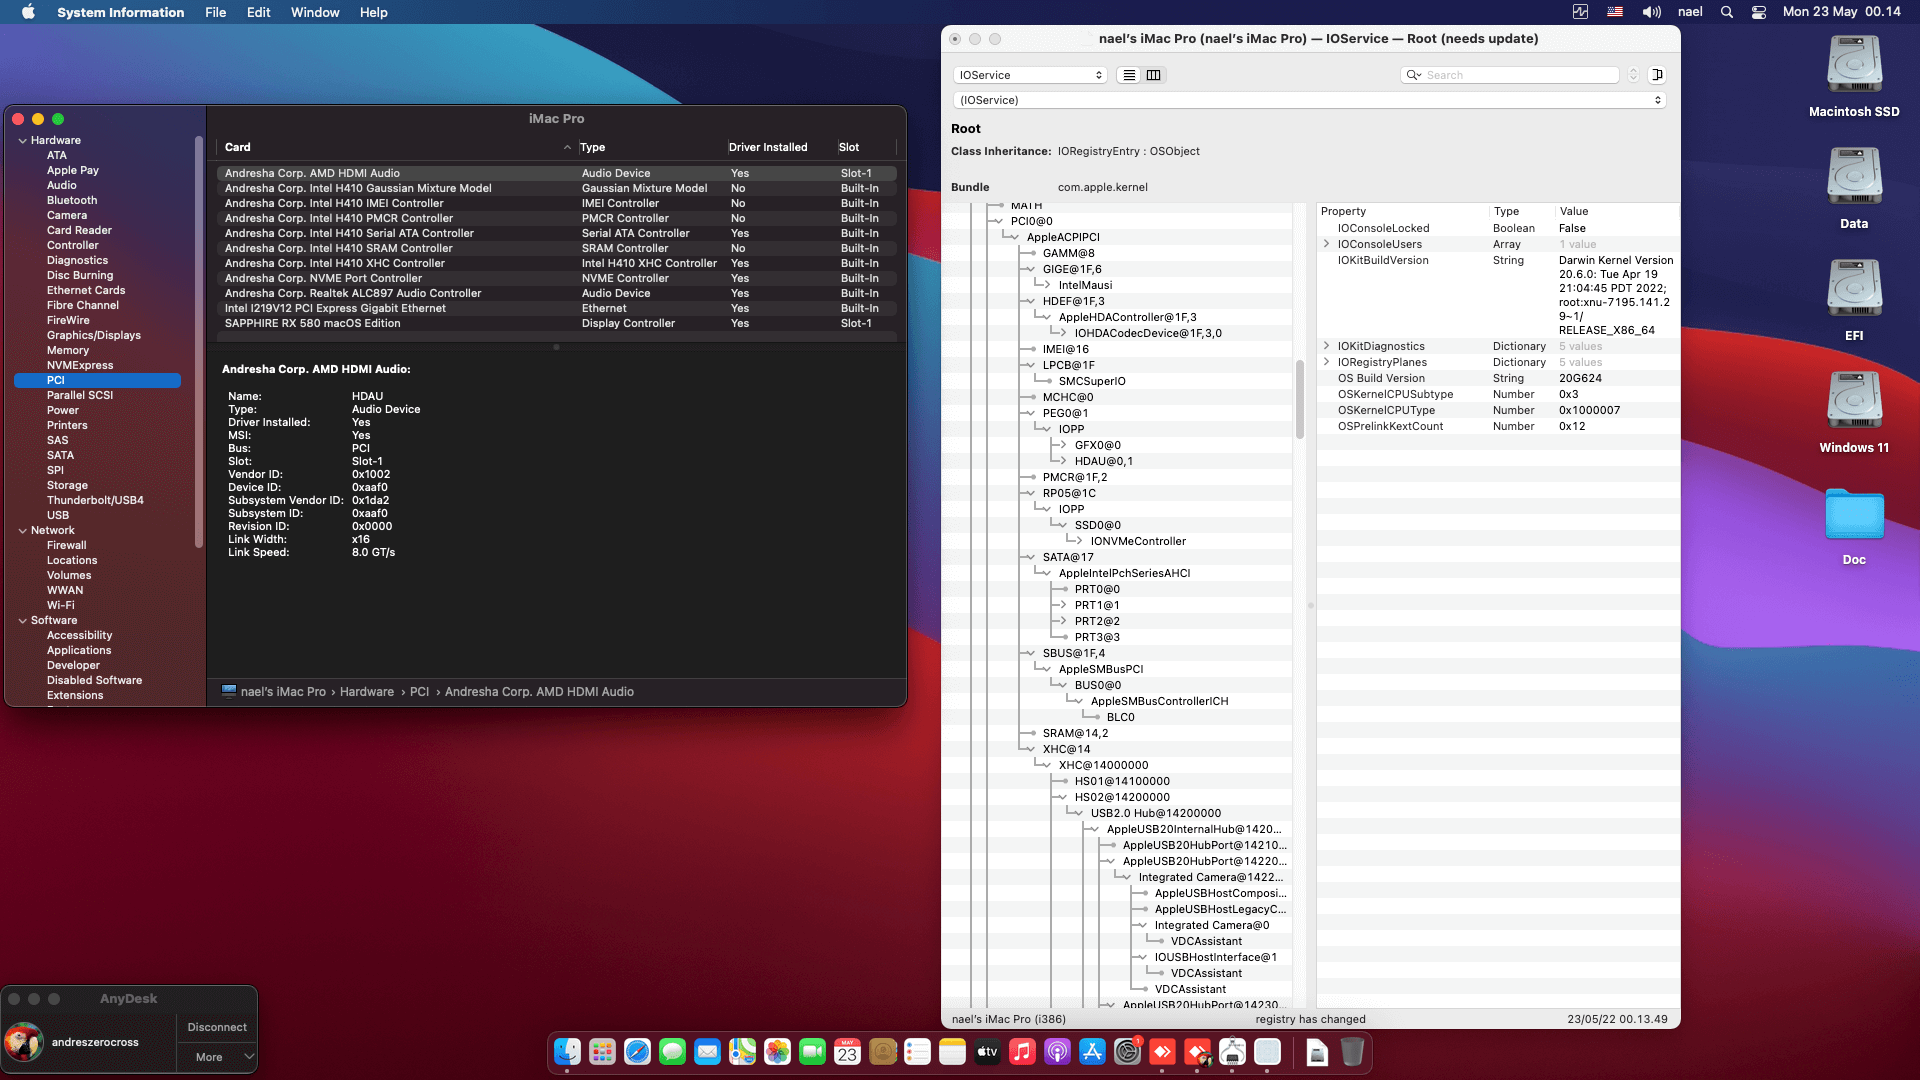The image size is (1920, 1080).
Task: Toggle the inspector sidebar panel icon
Action: pyautogui.click(x=1657, y=75)
